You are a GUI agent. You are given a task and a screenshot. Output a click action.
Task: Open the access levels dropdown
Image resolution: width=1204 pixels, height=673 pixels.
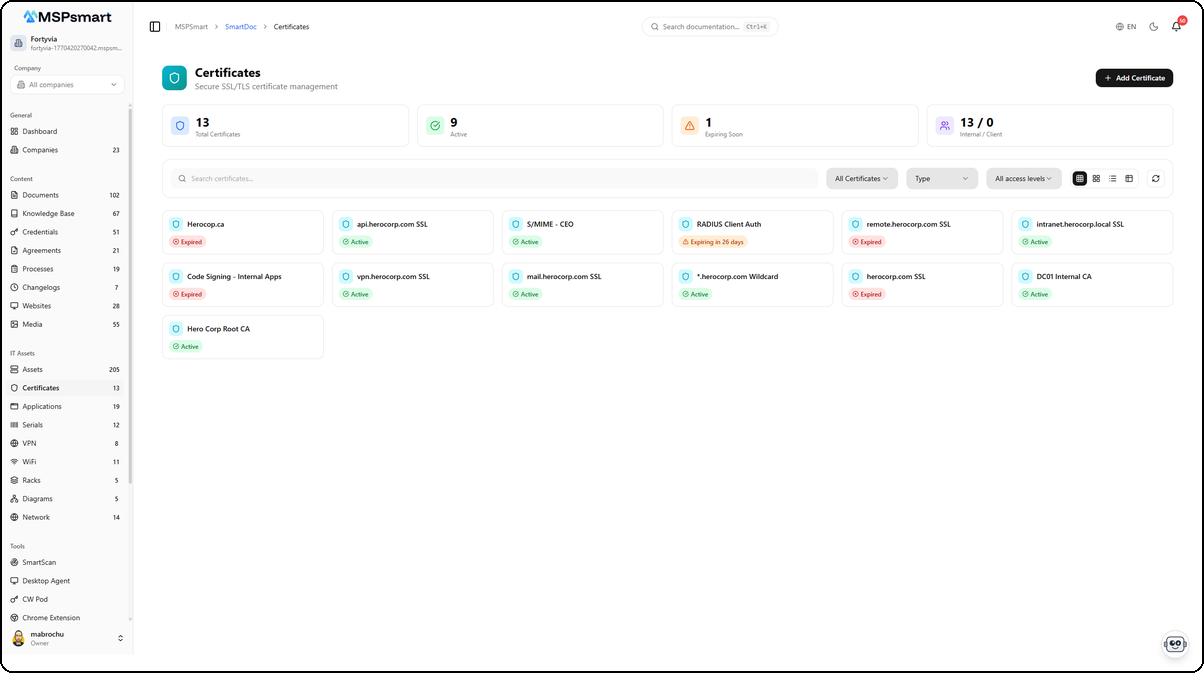click(x=1023, y=178)
